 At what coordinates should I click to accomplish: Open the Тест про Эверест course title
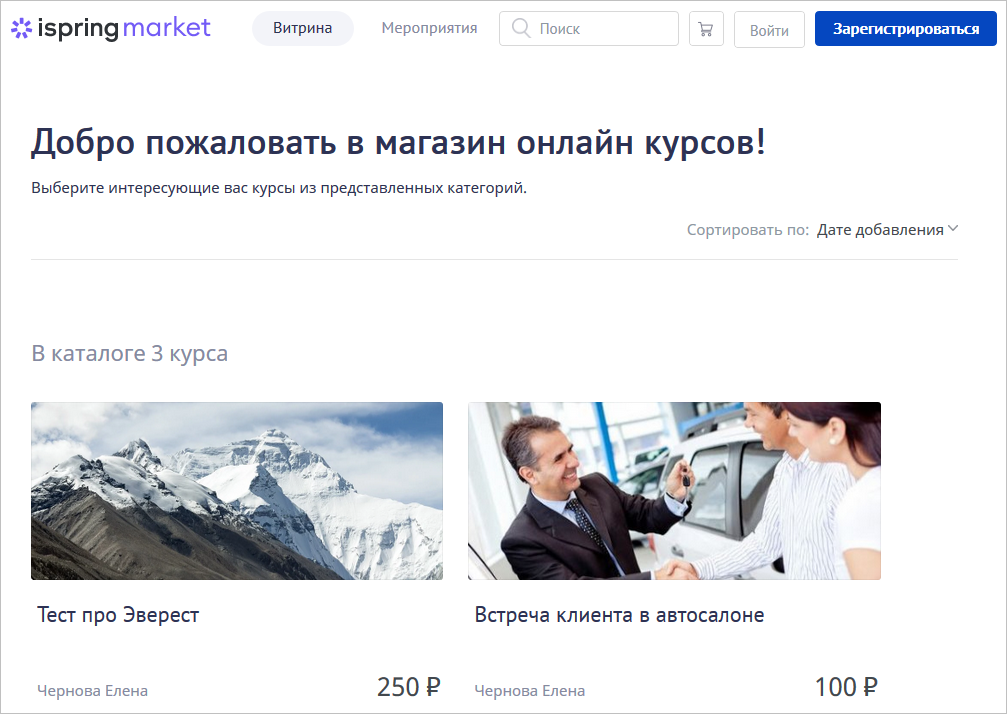[x=118, y=615]
